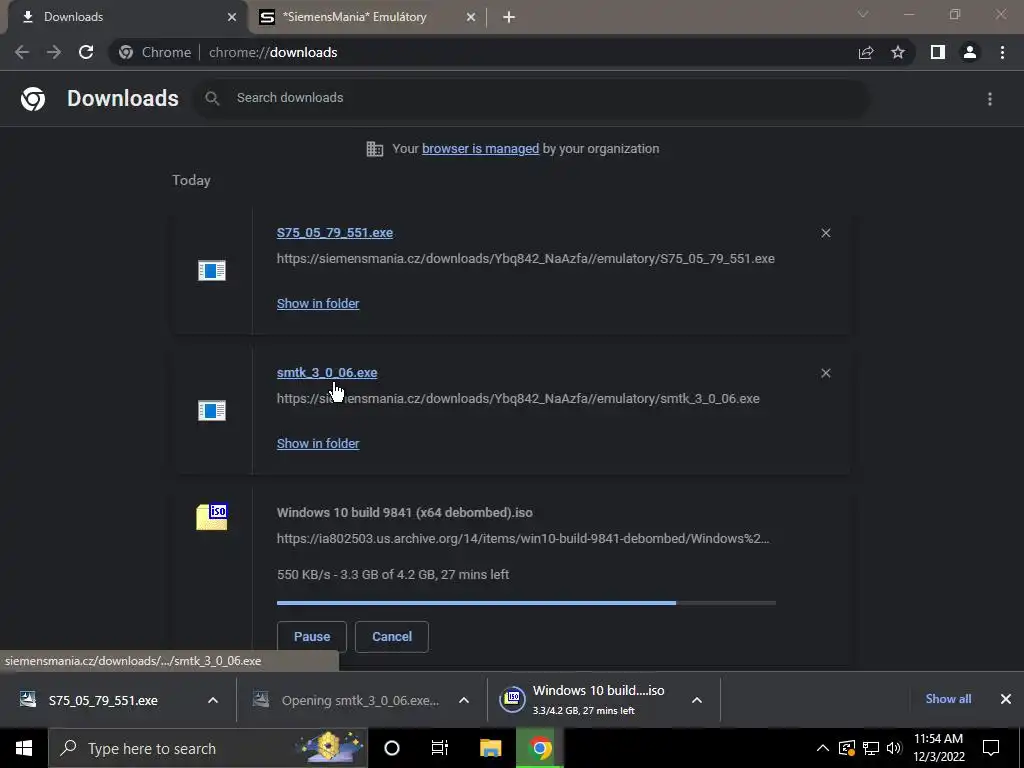Close the SiemensMania Emulátory tab
Image resolution: width=1024 pixels, height=768 pixels.
pyautogui.click(x=471, y=17)
